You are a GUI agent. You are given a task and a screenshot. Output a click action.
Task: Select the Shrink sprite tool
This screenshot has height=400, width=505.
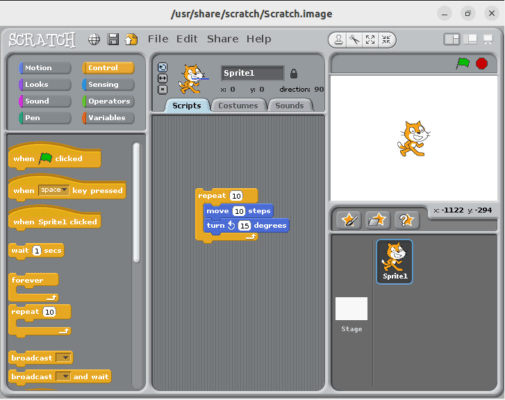(x=386, y=40)
